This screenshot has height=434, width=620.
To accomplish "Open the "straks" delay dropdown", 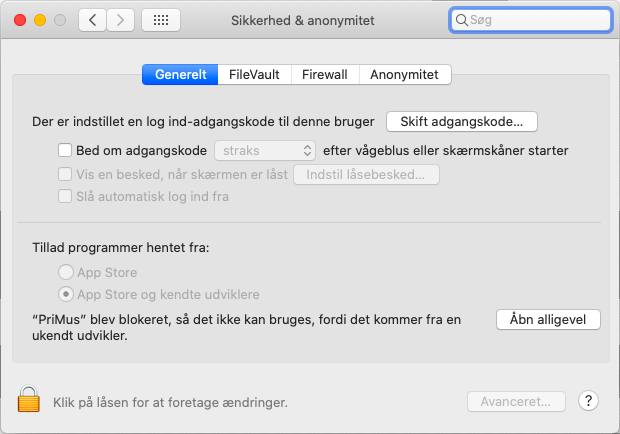I will pos(265,151).
